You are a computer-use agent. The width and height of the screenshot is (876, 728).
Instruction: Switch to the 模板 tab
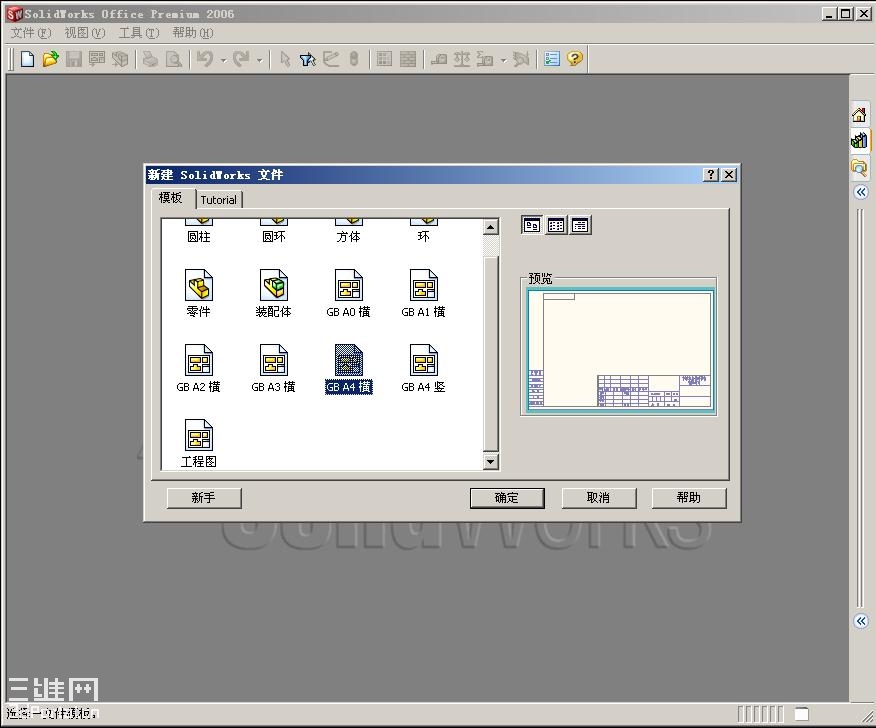(173, 198)
